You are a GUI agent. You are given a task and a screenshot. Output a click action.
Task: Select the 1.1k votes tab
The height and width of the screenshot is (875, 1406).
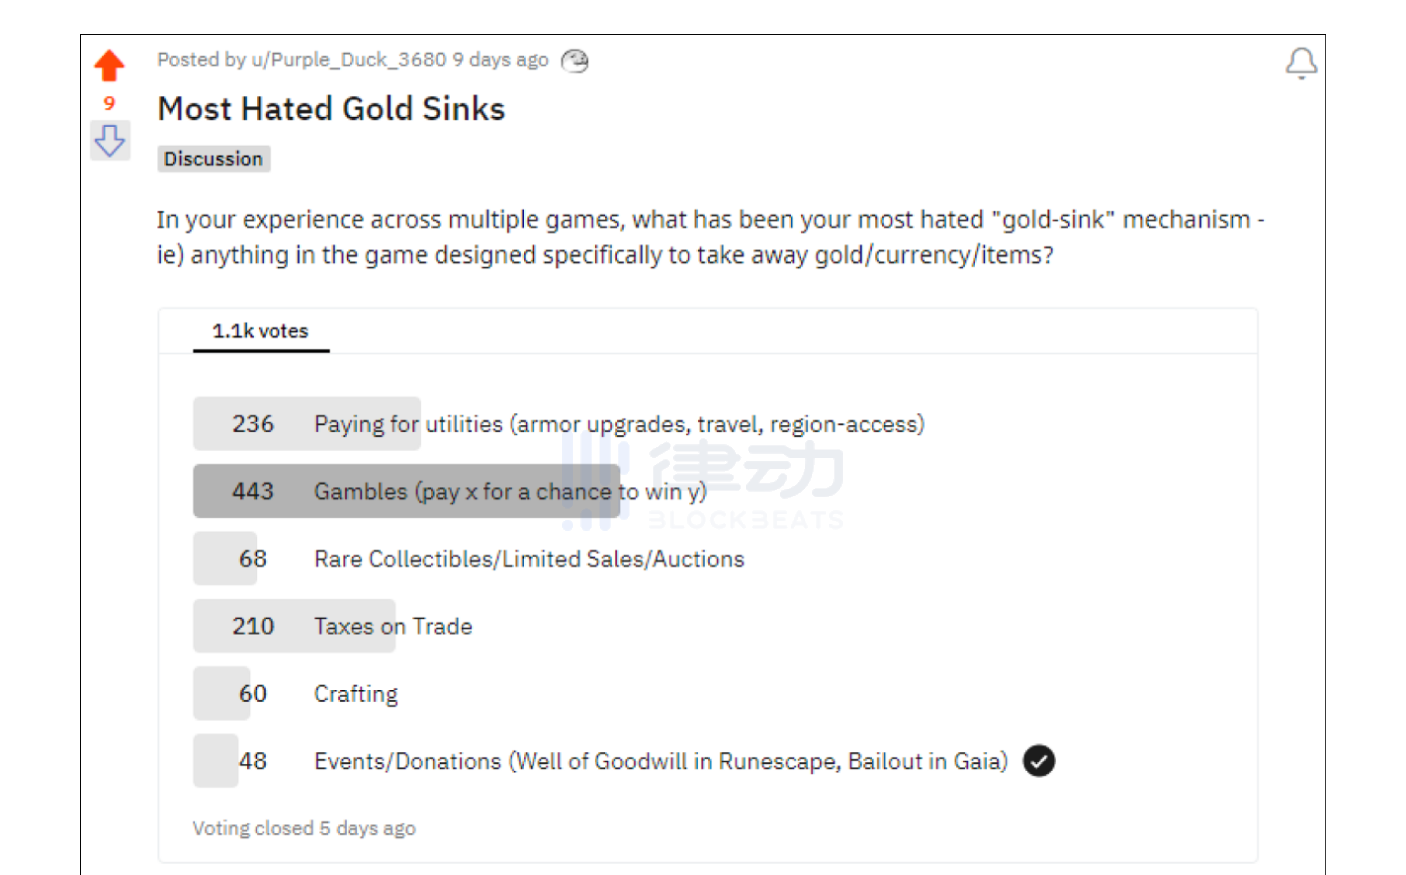click(261, 331)
